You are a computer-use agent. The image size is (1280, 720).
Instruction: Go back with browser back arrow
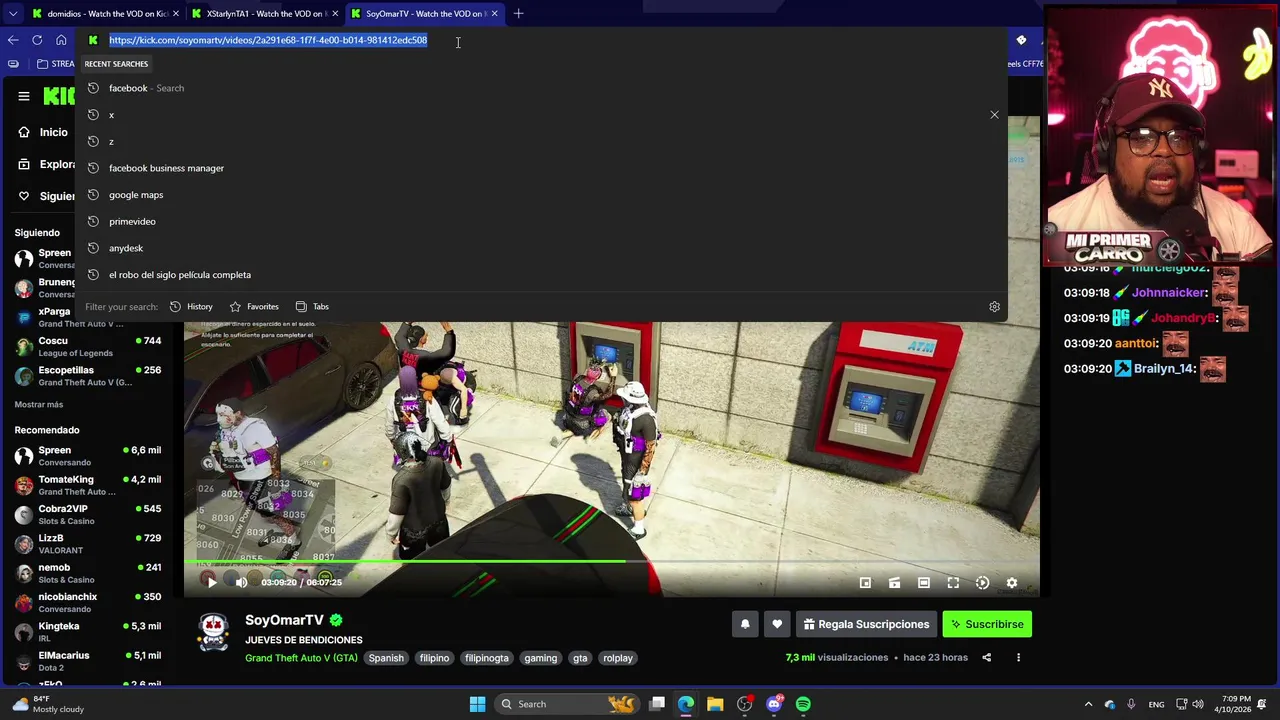pyautogui.click(x=13, y=40)
